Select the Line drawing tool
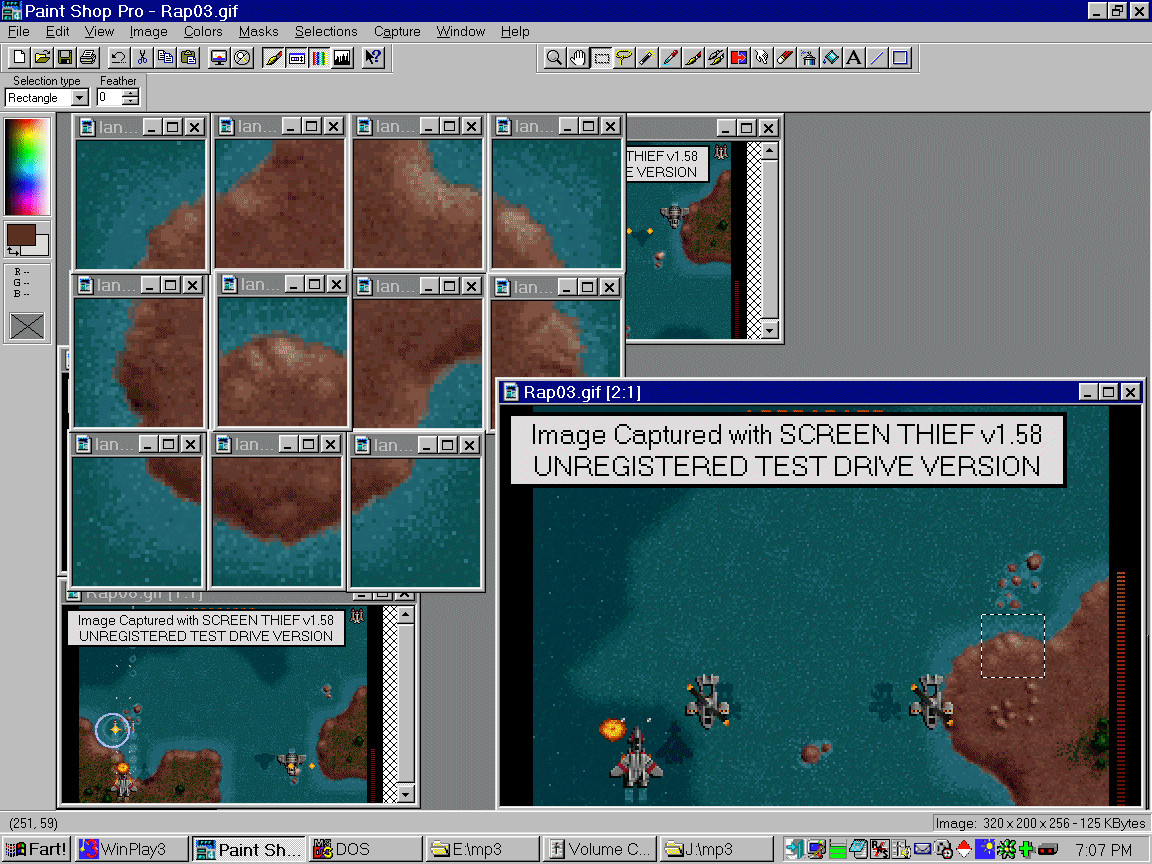Image resolution: width=1152 pixels, height=864 pixels. coord(876,58)
